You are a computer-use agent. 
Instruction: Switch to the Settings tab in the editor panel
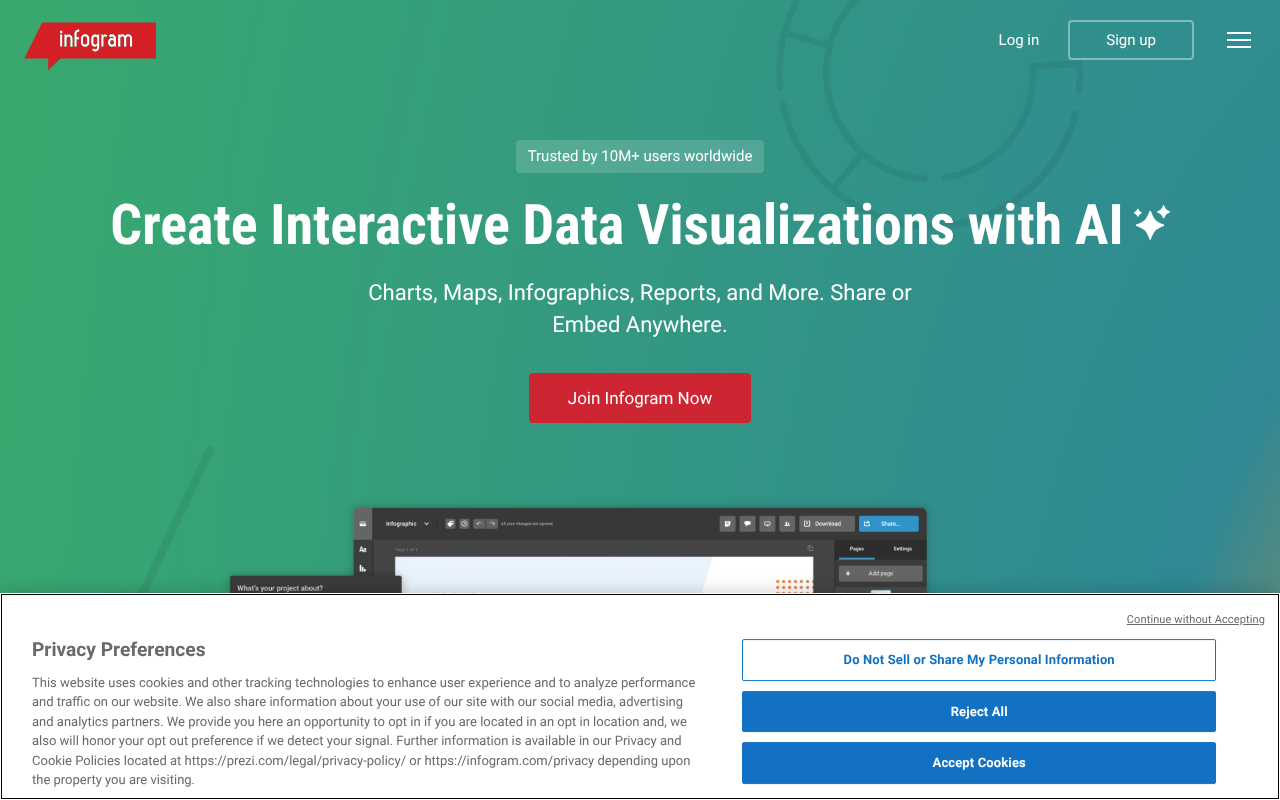tap(902, 549)
